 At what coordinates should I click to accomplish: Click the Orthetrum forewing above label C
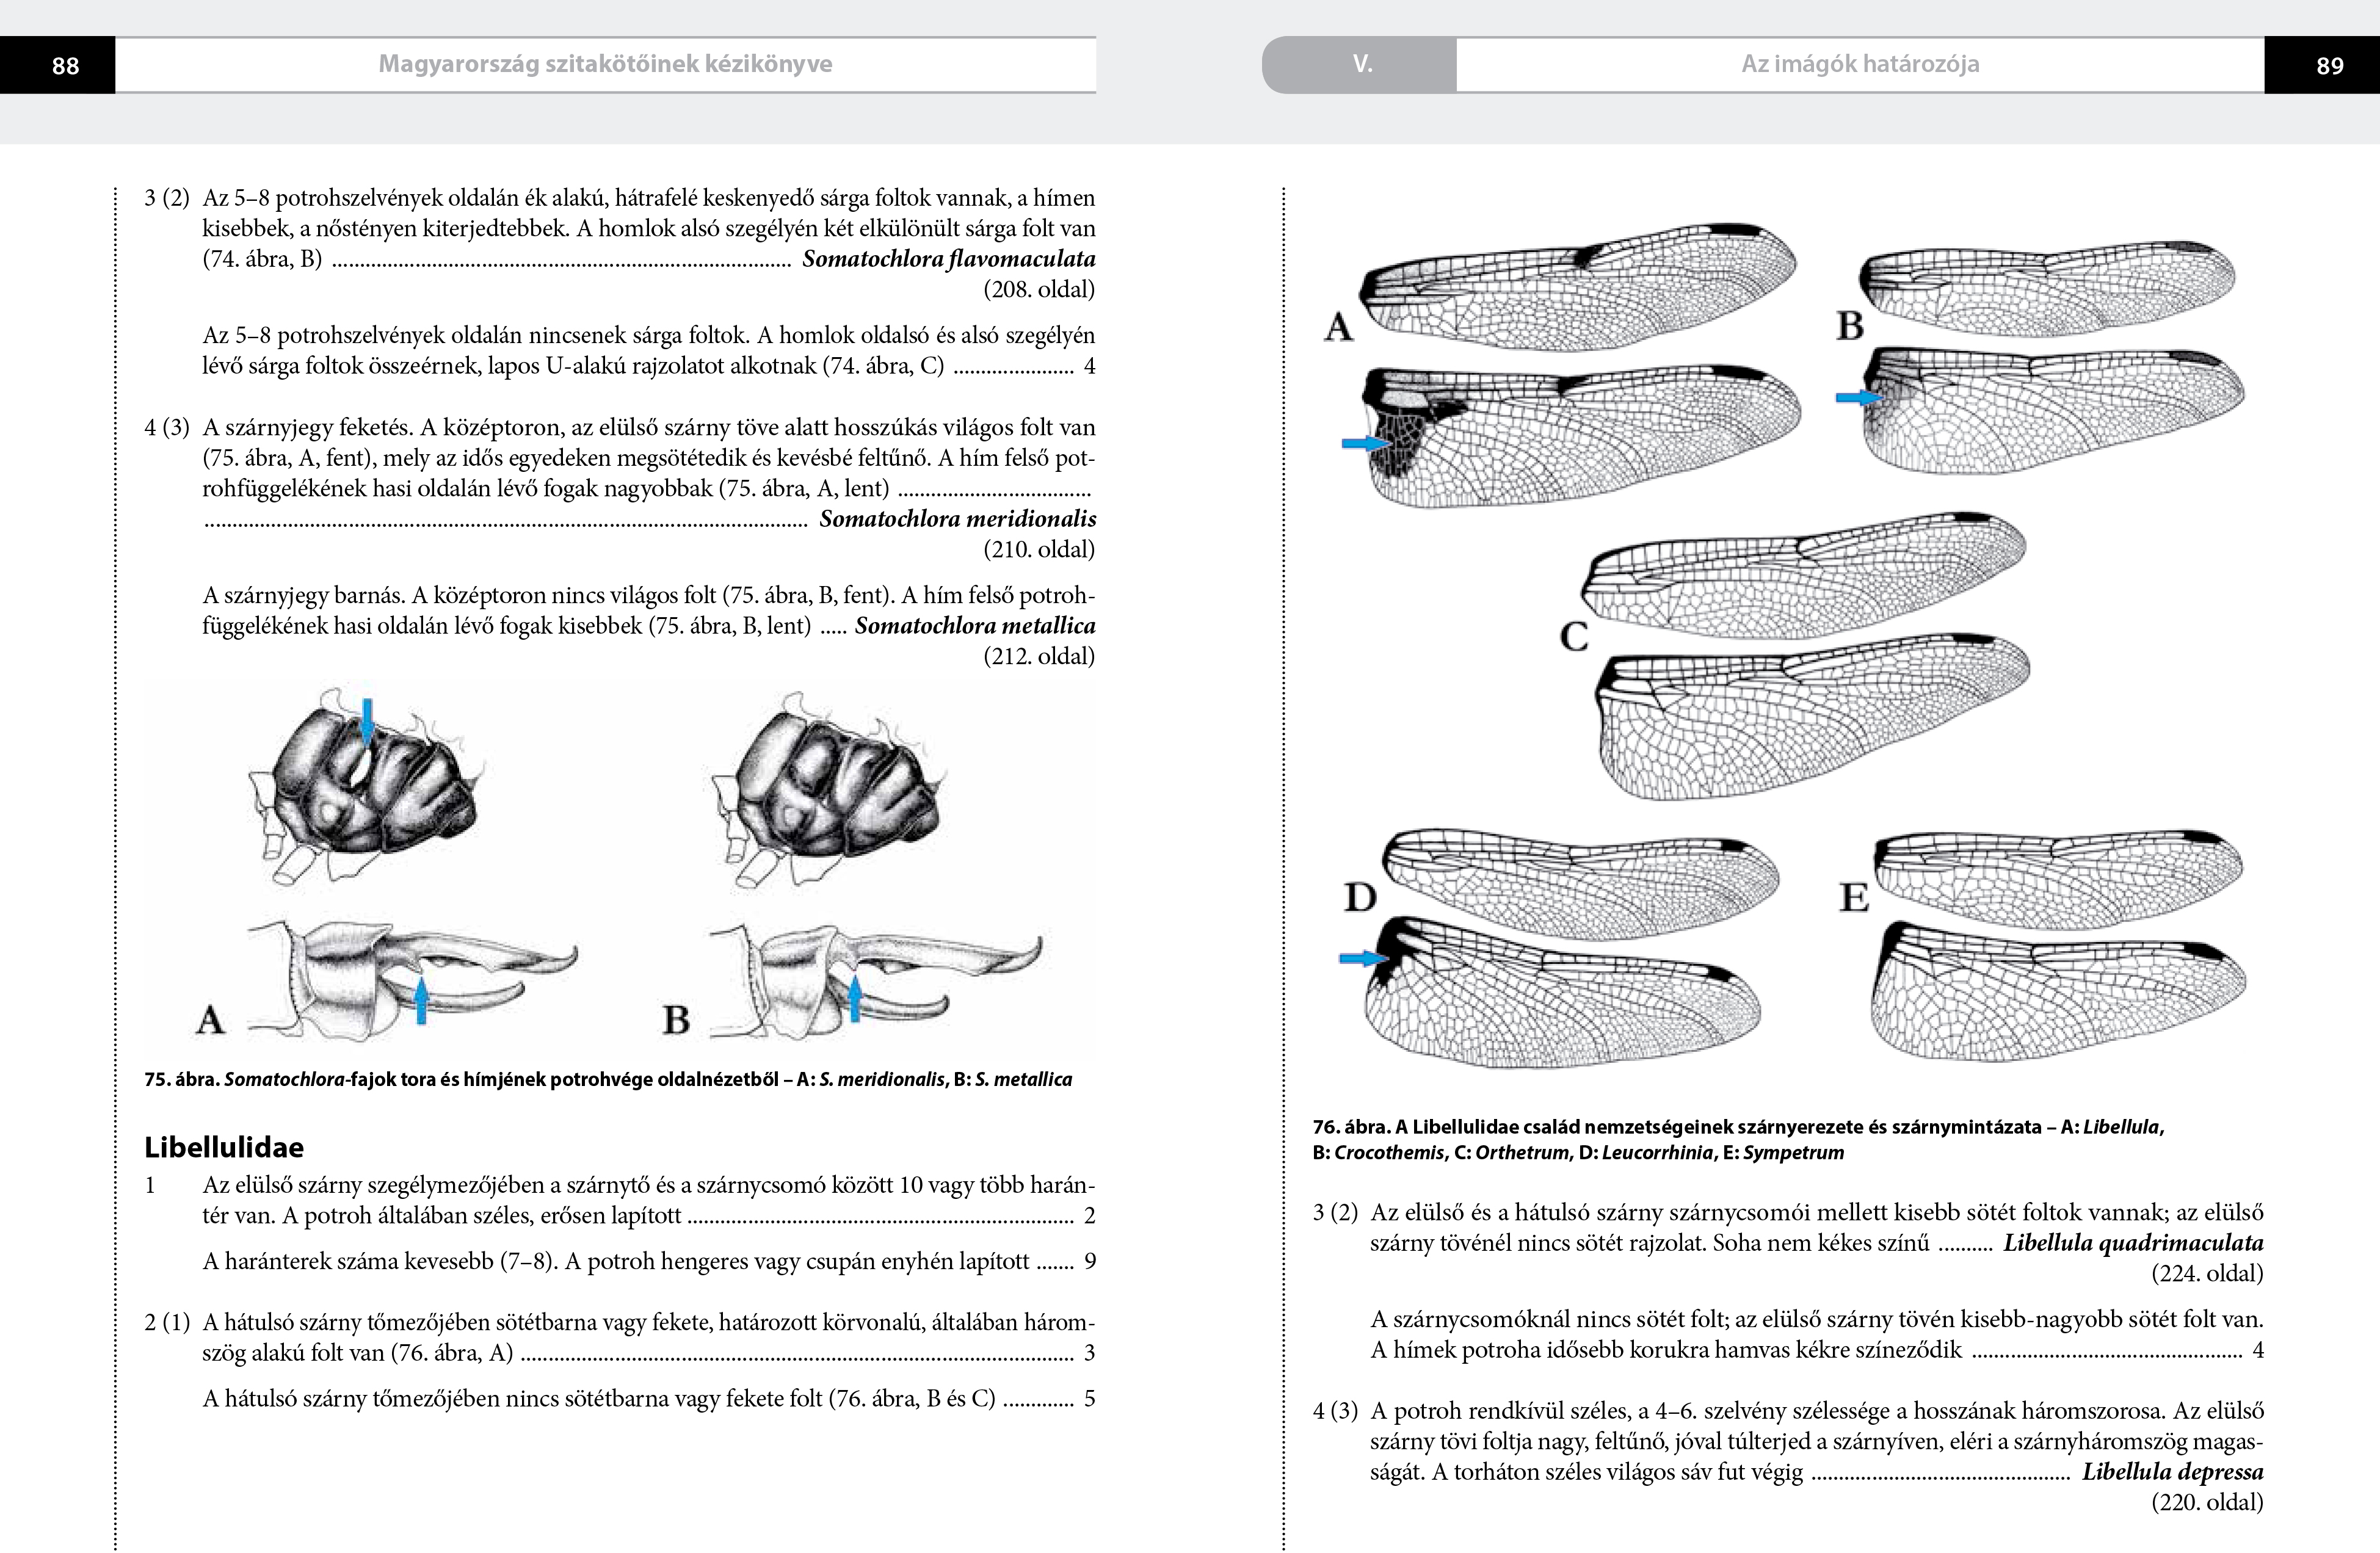[1804, 575]
